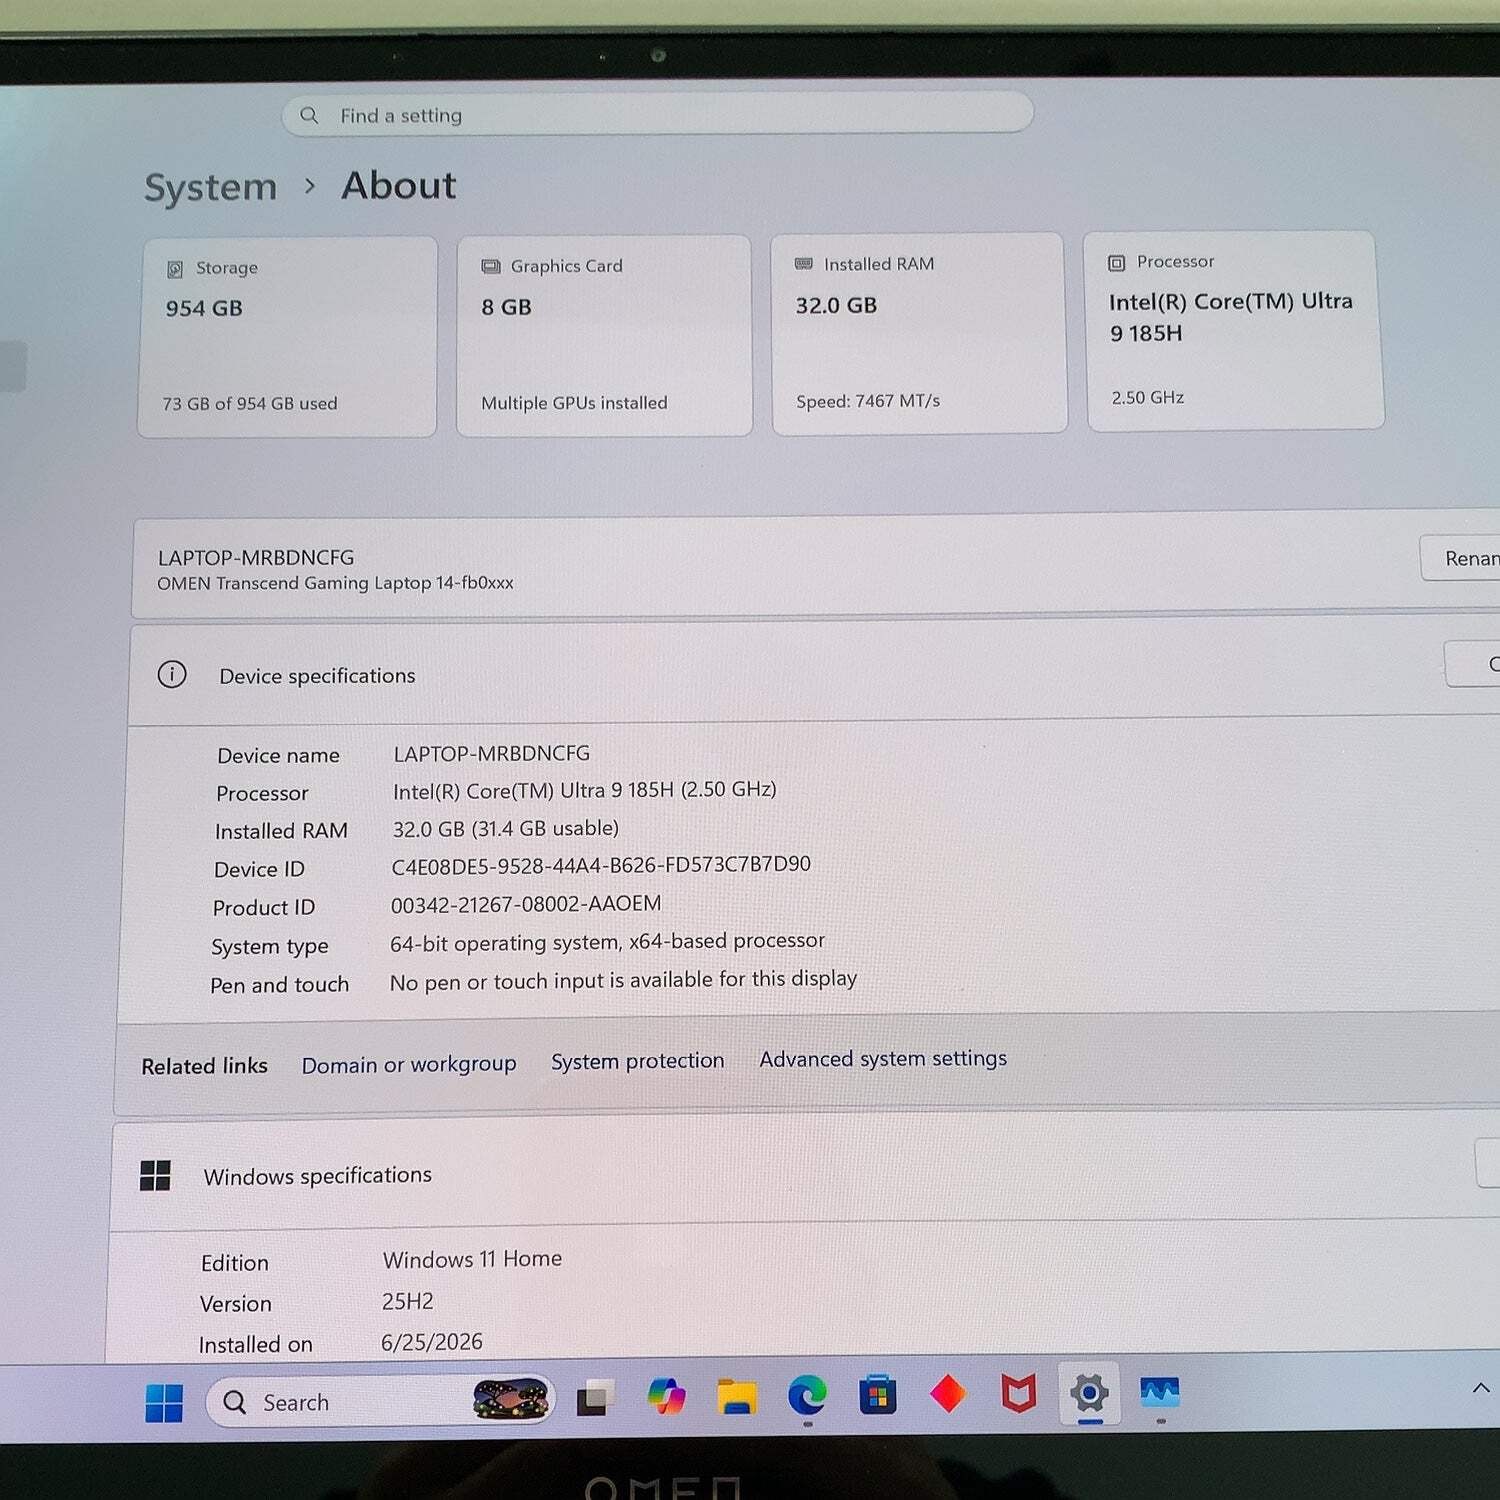Screen dimensions: 1500x1500
Task: Open the Domain or workgroup link
Action: click(409, 1065)
